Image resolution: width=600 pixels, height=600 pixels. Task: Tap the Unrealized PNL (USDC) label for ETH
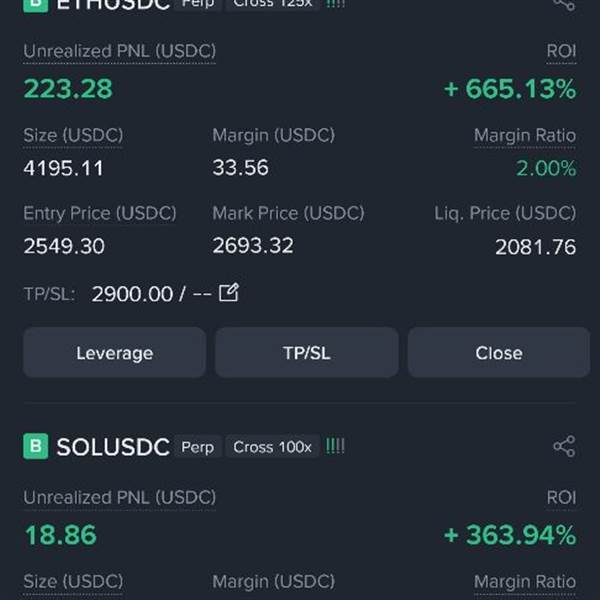click(x=120, y=51)
